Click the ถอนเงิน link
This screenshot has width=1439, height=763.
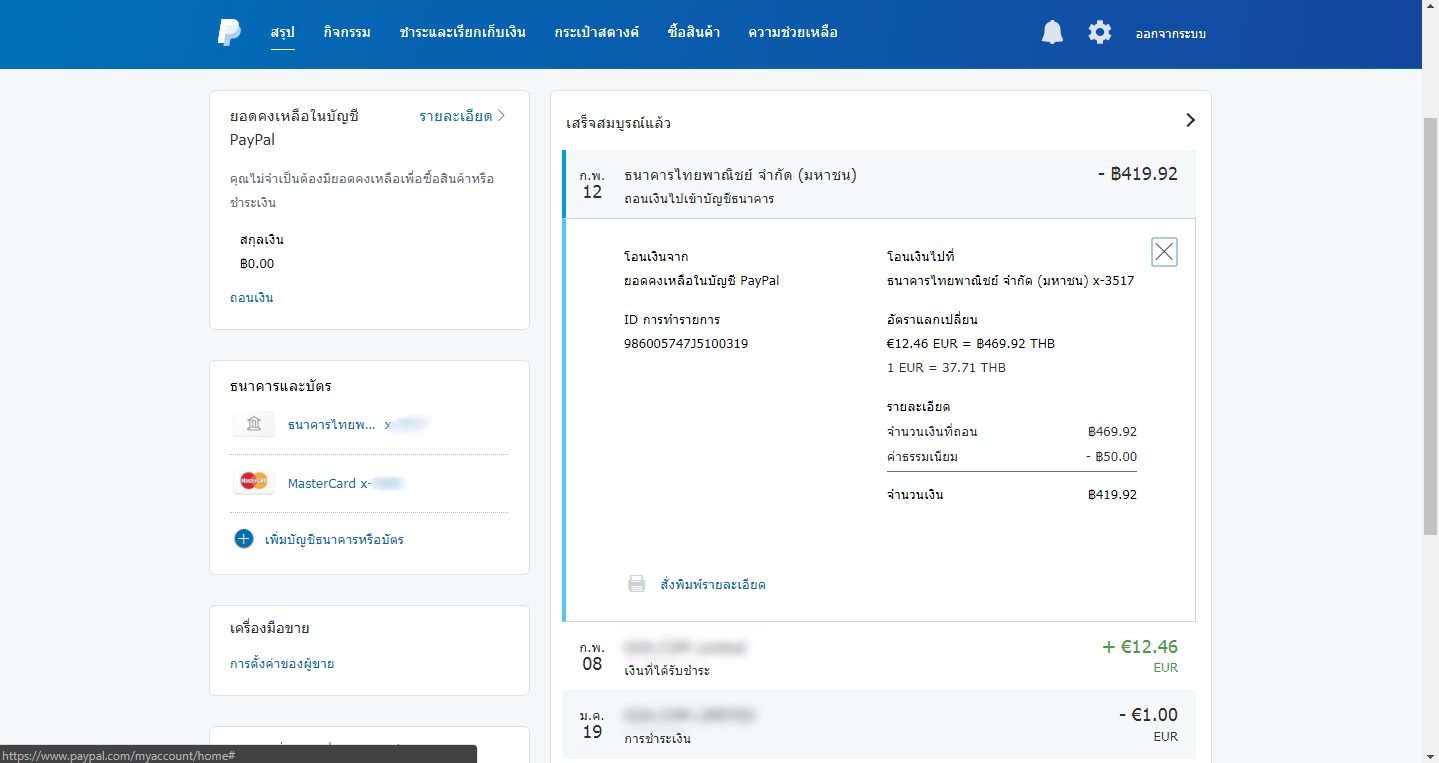click(x=251, y=297)
